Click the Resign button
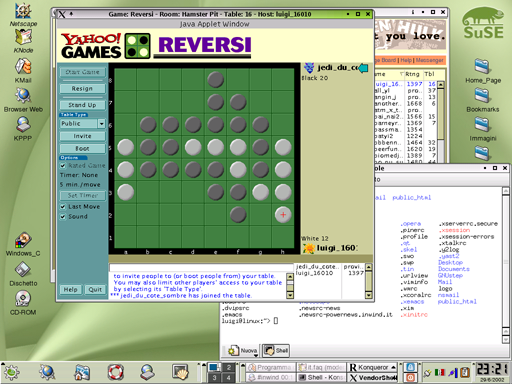This screenshot has width=512, height=384. point(82,89)
